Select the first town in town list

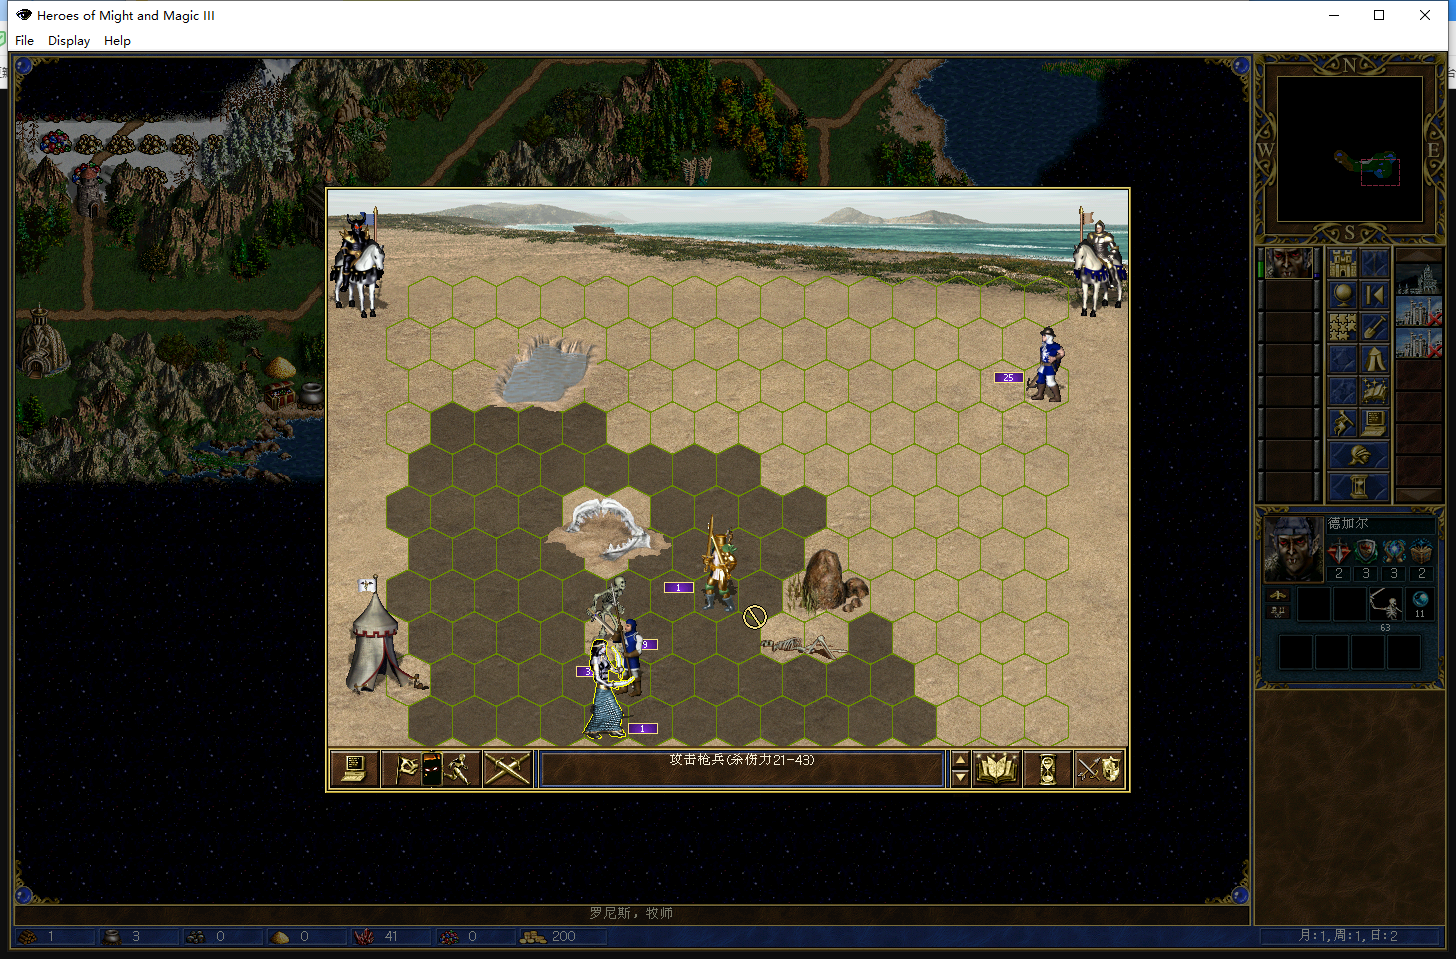(x=1418, y=279)
